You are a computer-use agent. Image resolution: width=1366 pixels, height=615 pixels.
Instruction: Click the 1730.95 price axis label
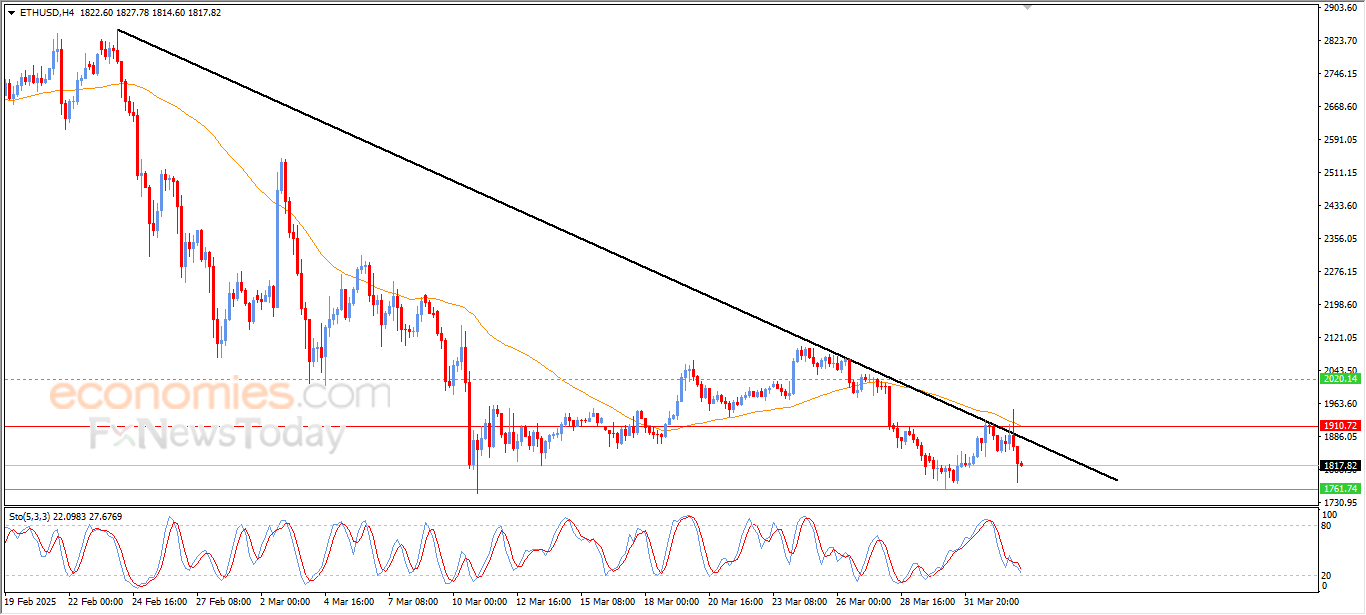click(x=1339, y=503)
